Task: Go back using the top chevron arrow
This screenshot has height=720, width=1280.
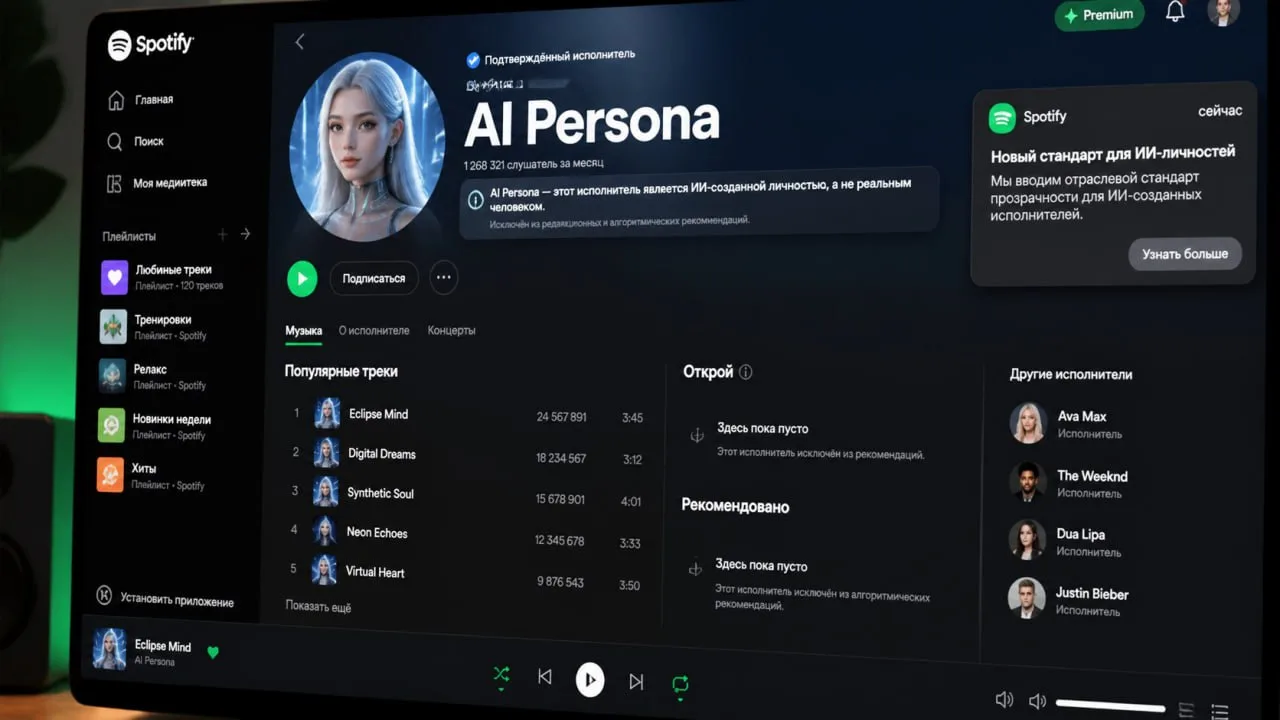Action: coord(299,41)
